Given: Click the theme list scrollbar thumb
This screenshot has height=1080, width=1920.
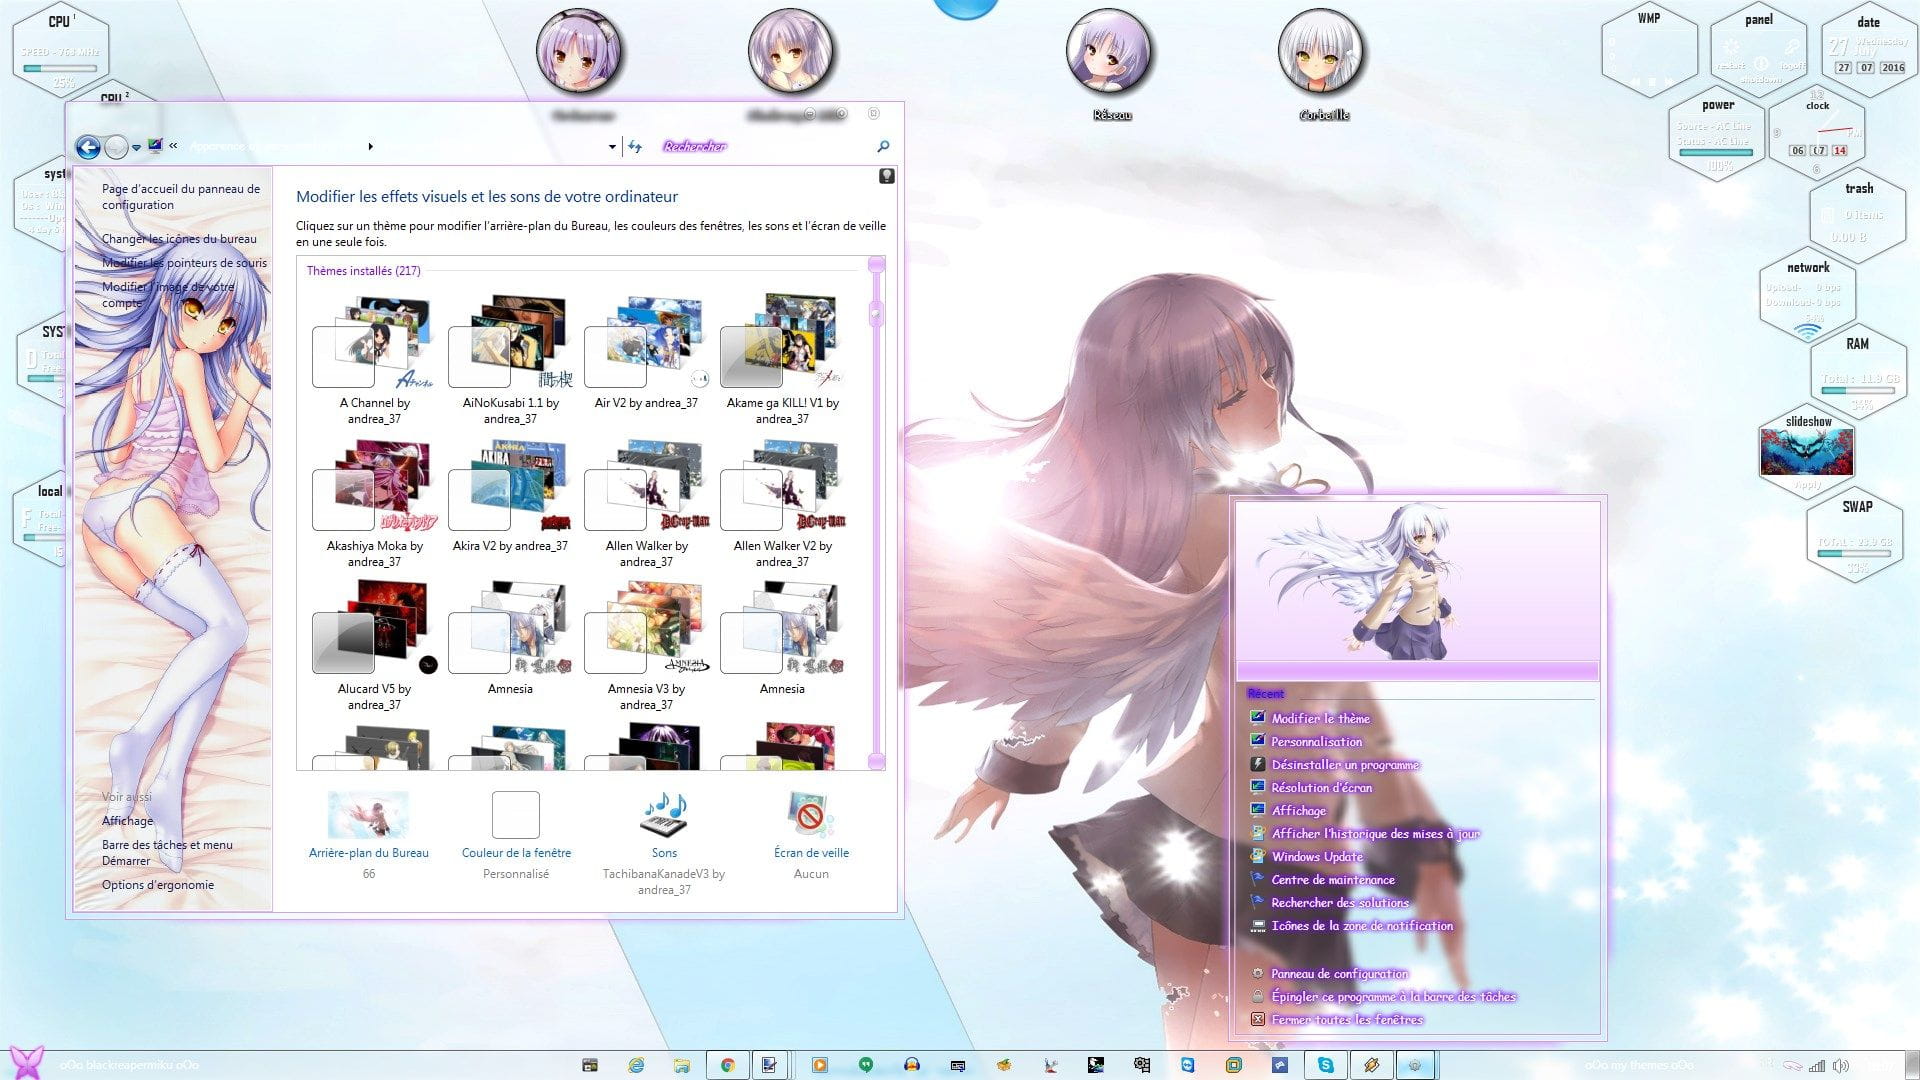Looking at the screenshot, I should point(876,314).
